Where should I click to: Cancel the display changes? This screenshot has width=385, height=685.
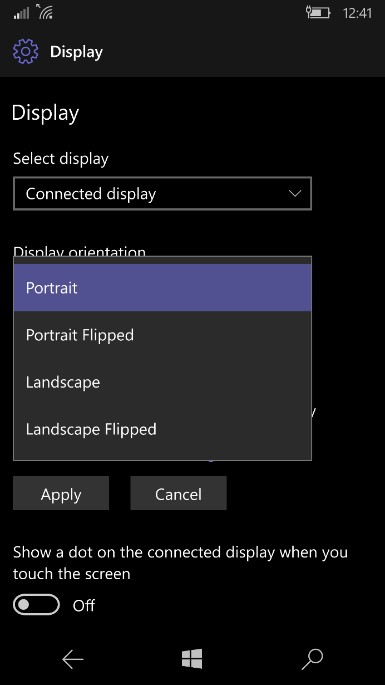point(178,493)
